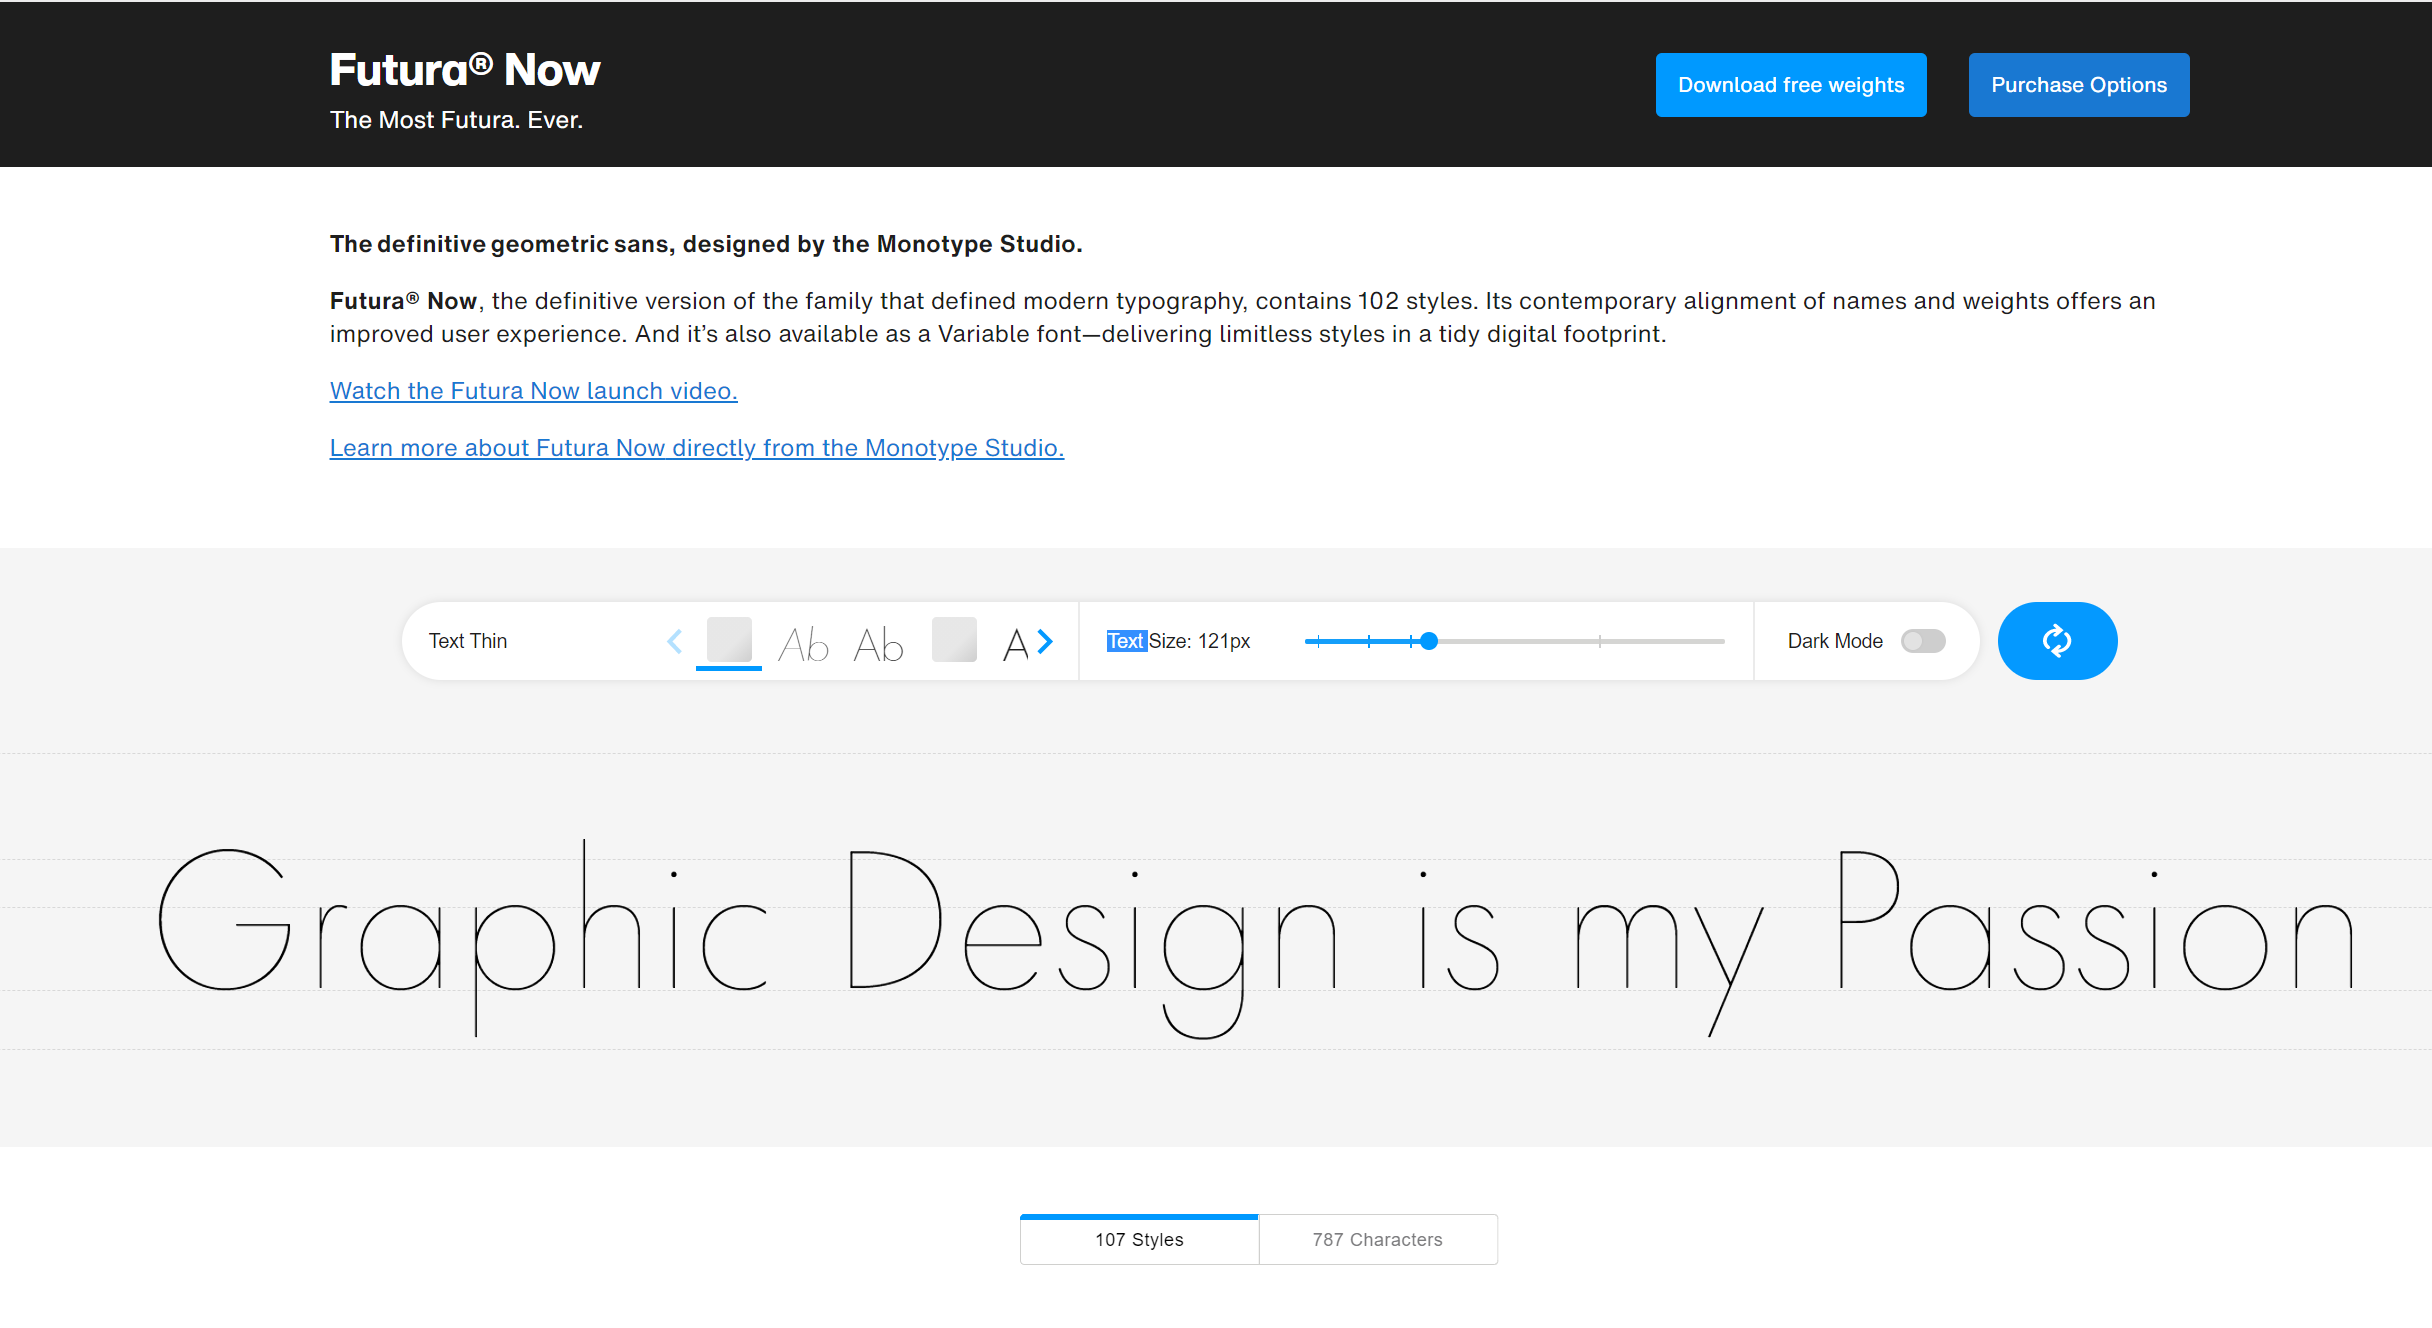Click the sample text 'Graphic Design is my Passion'
2432x1328 pixels.
click(x=1257, y=938)
